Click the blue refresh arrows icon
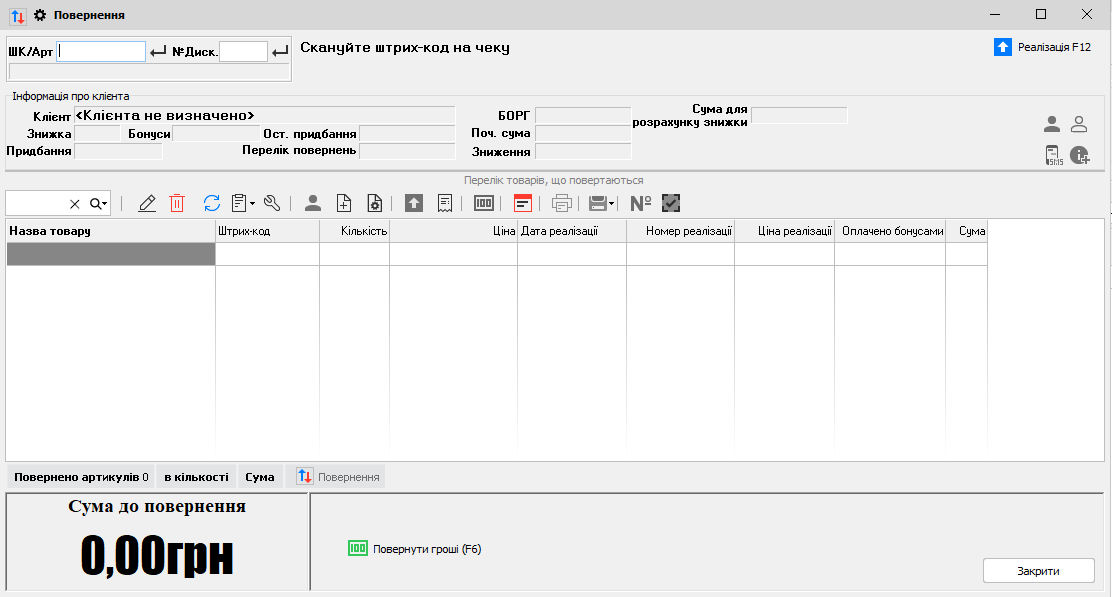 211,203
